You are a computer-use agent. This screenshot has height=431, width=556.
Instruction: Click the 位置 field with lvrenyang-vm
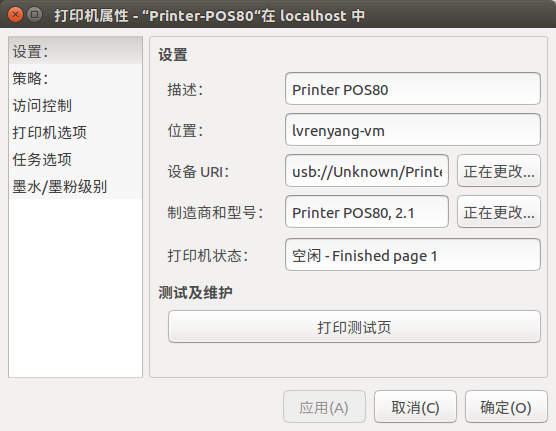(x=413, y=130)
